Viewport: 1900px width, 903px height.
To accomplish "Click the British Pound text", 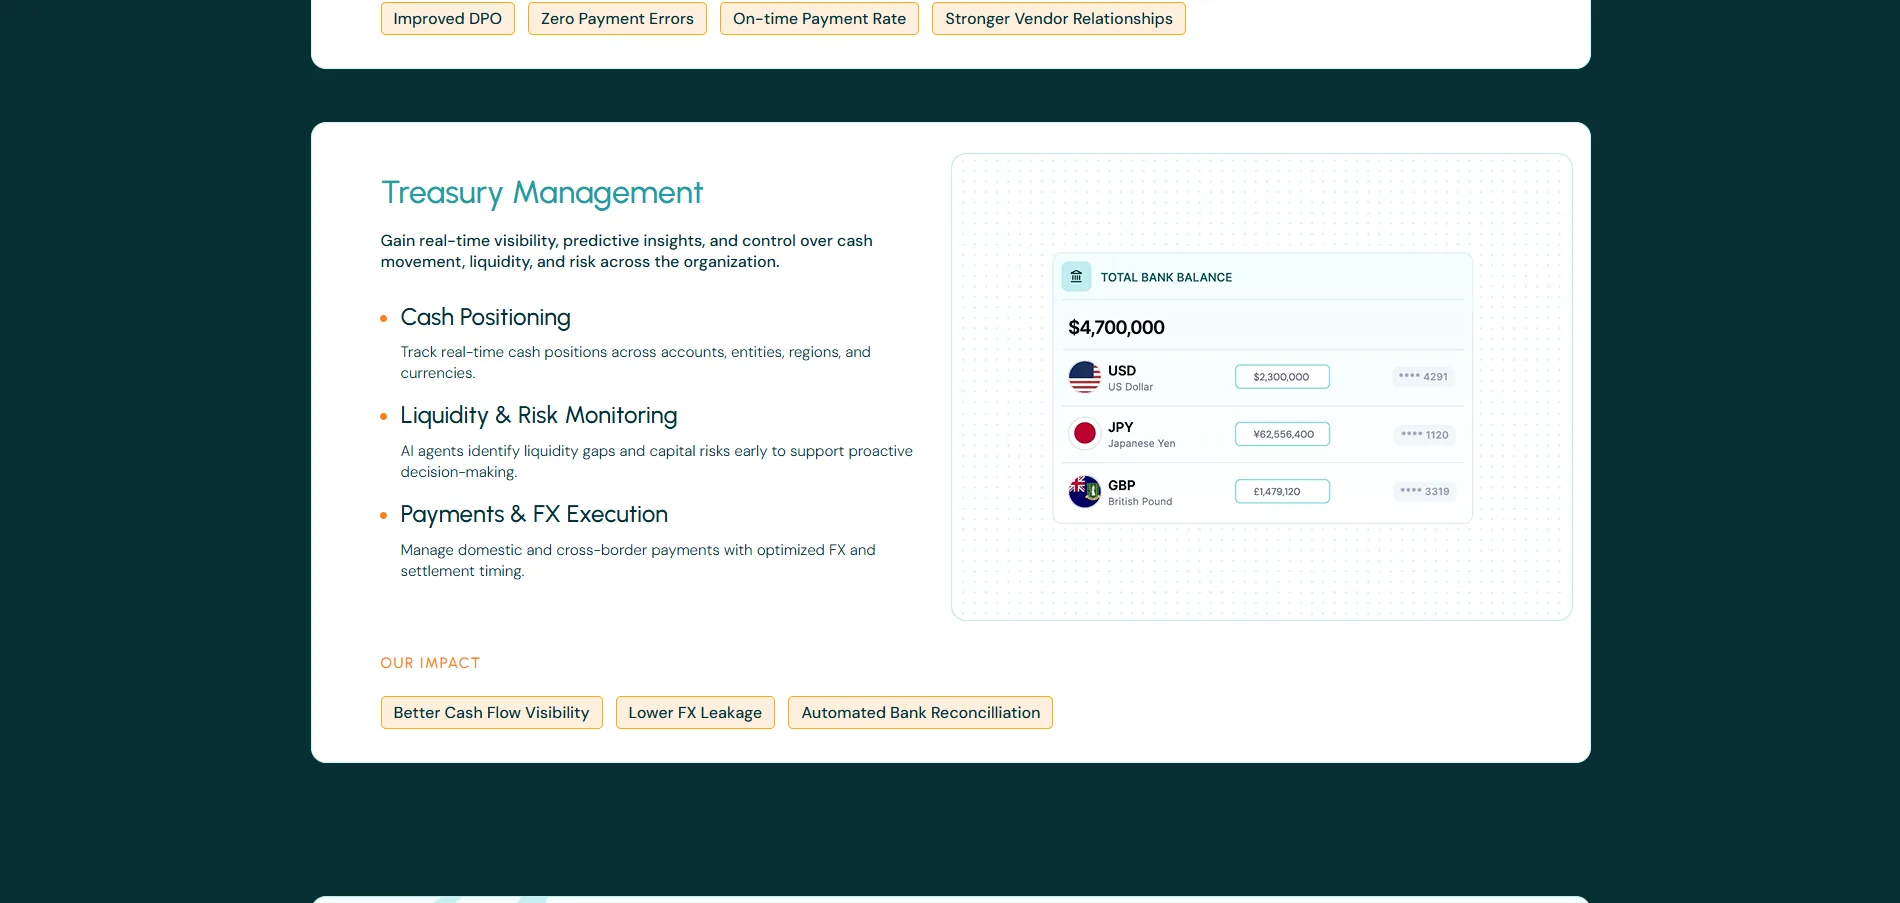I will pyautogui.click(x=1140, y=502).
